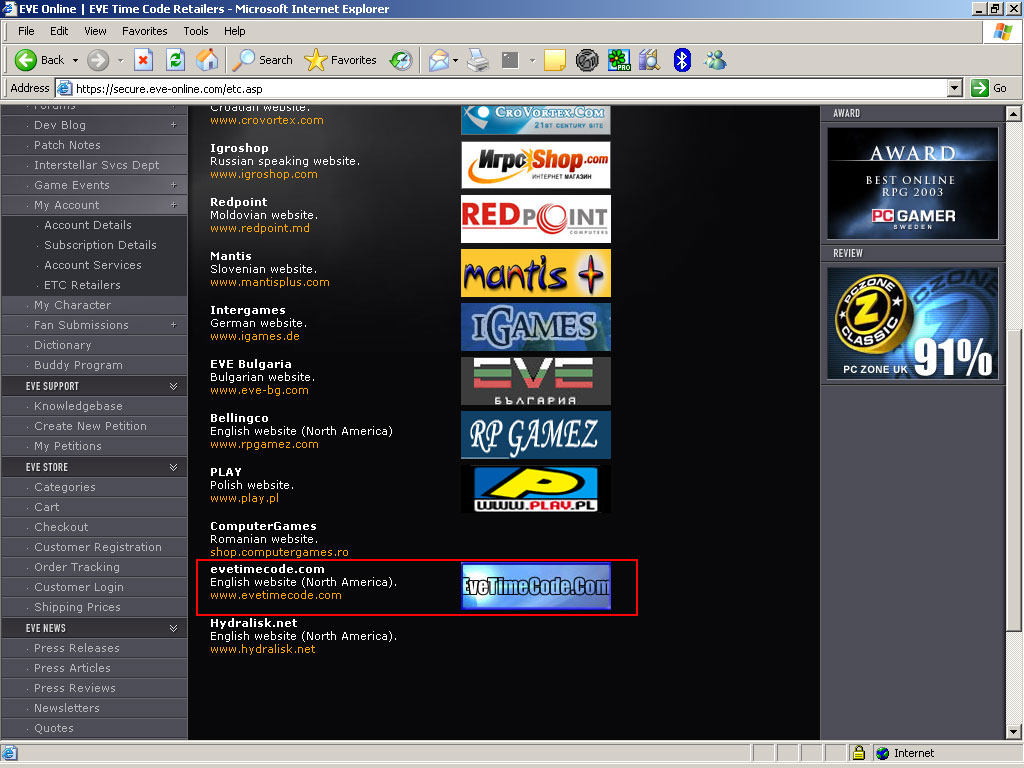This screenshot has width=1024, height=768.
Task: Click the Back arrow icon
Action: coord(25,60)
